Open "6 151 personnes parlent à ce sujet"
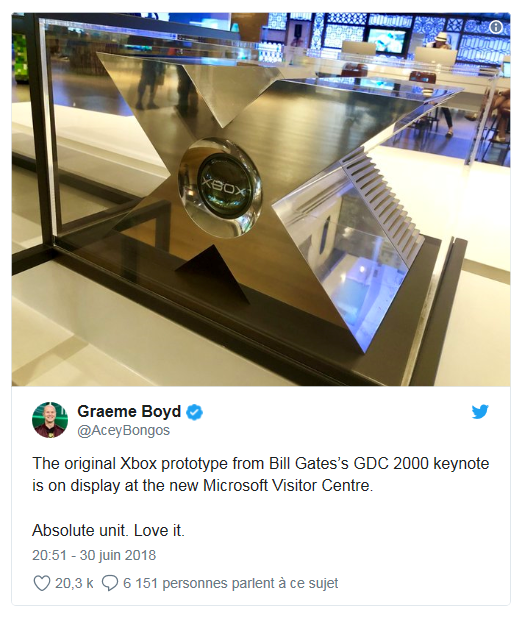522x618 pixels. click(231, 583)
